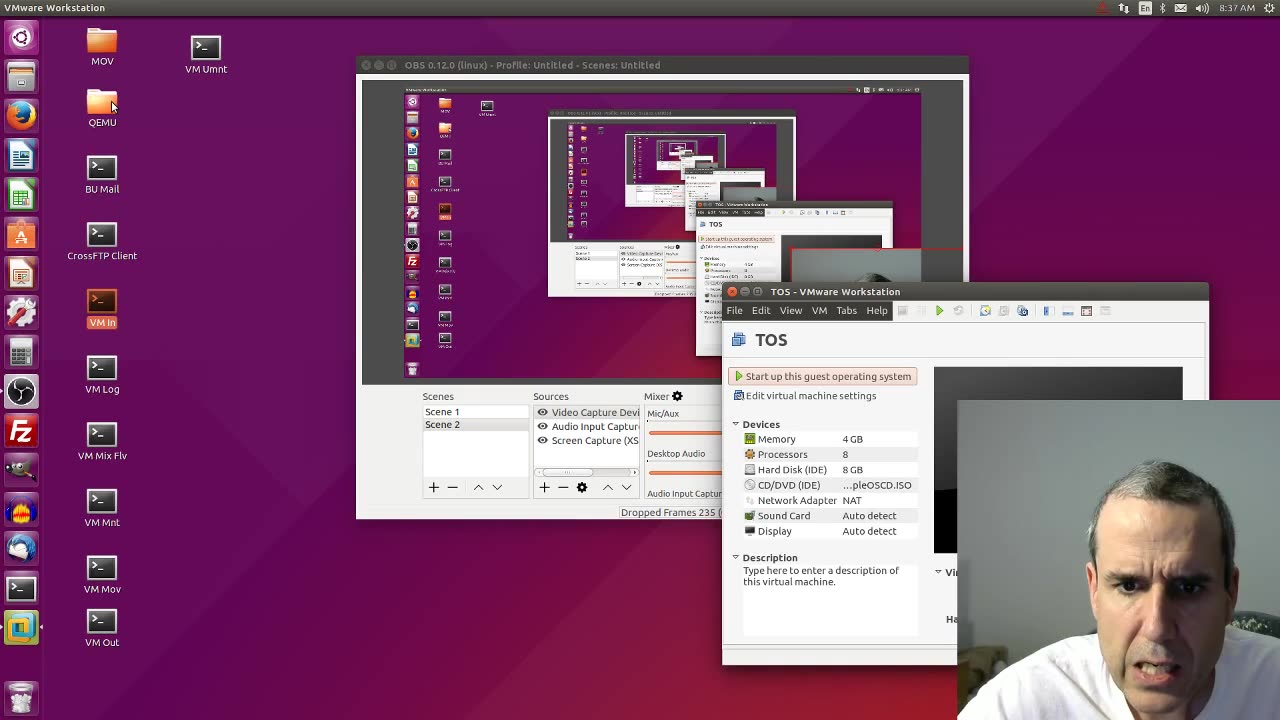The image size is (1280, 720).
Task: Select Scene 2 in OBS Scenes list
Action: [475, 425]
